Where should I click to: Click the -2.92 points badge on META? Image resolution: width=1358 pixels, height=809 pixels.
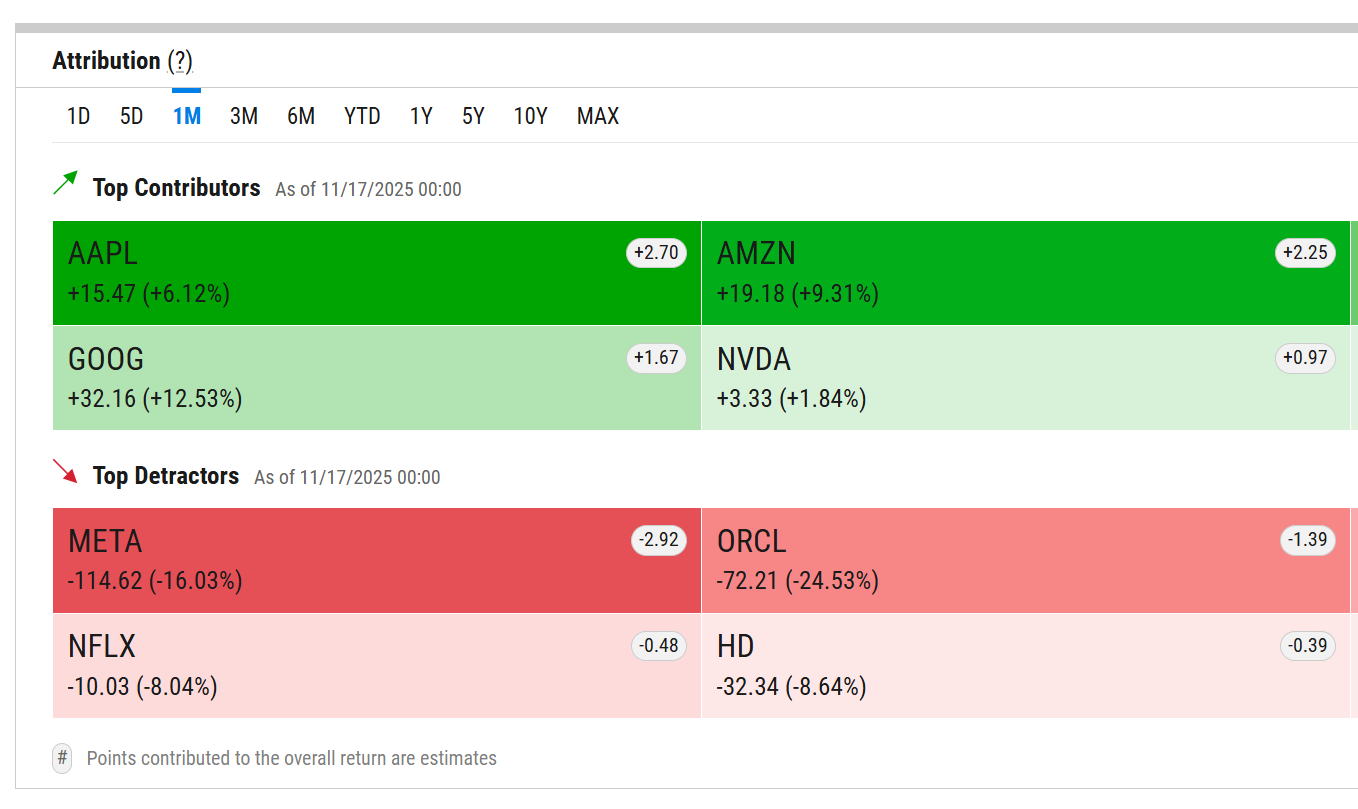(x=658, y=541)
